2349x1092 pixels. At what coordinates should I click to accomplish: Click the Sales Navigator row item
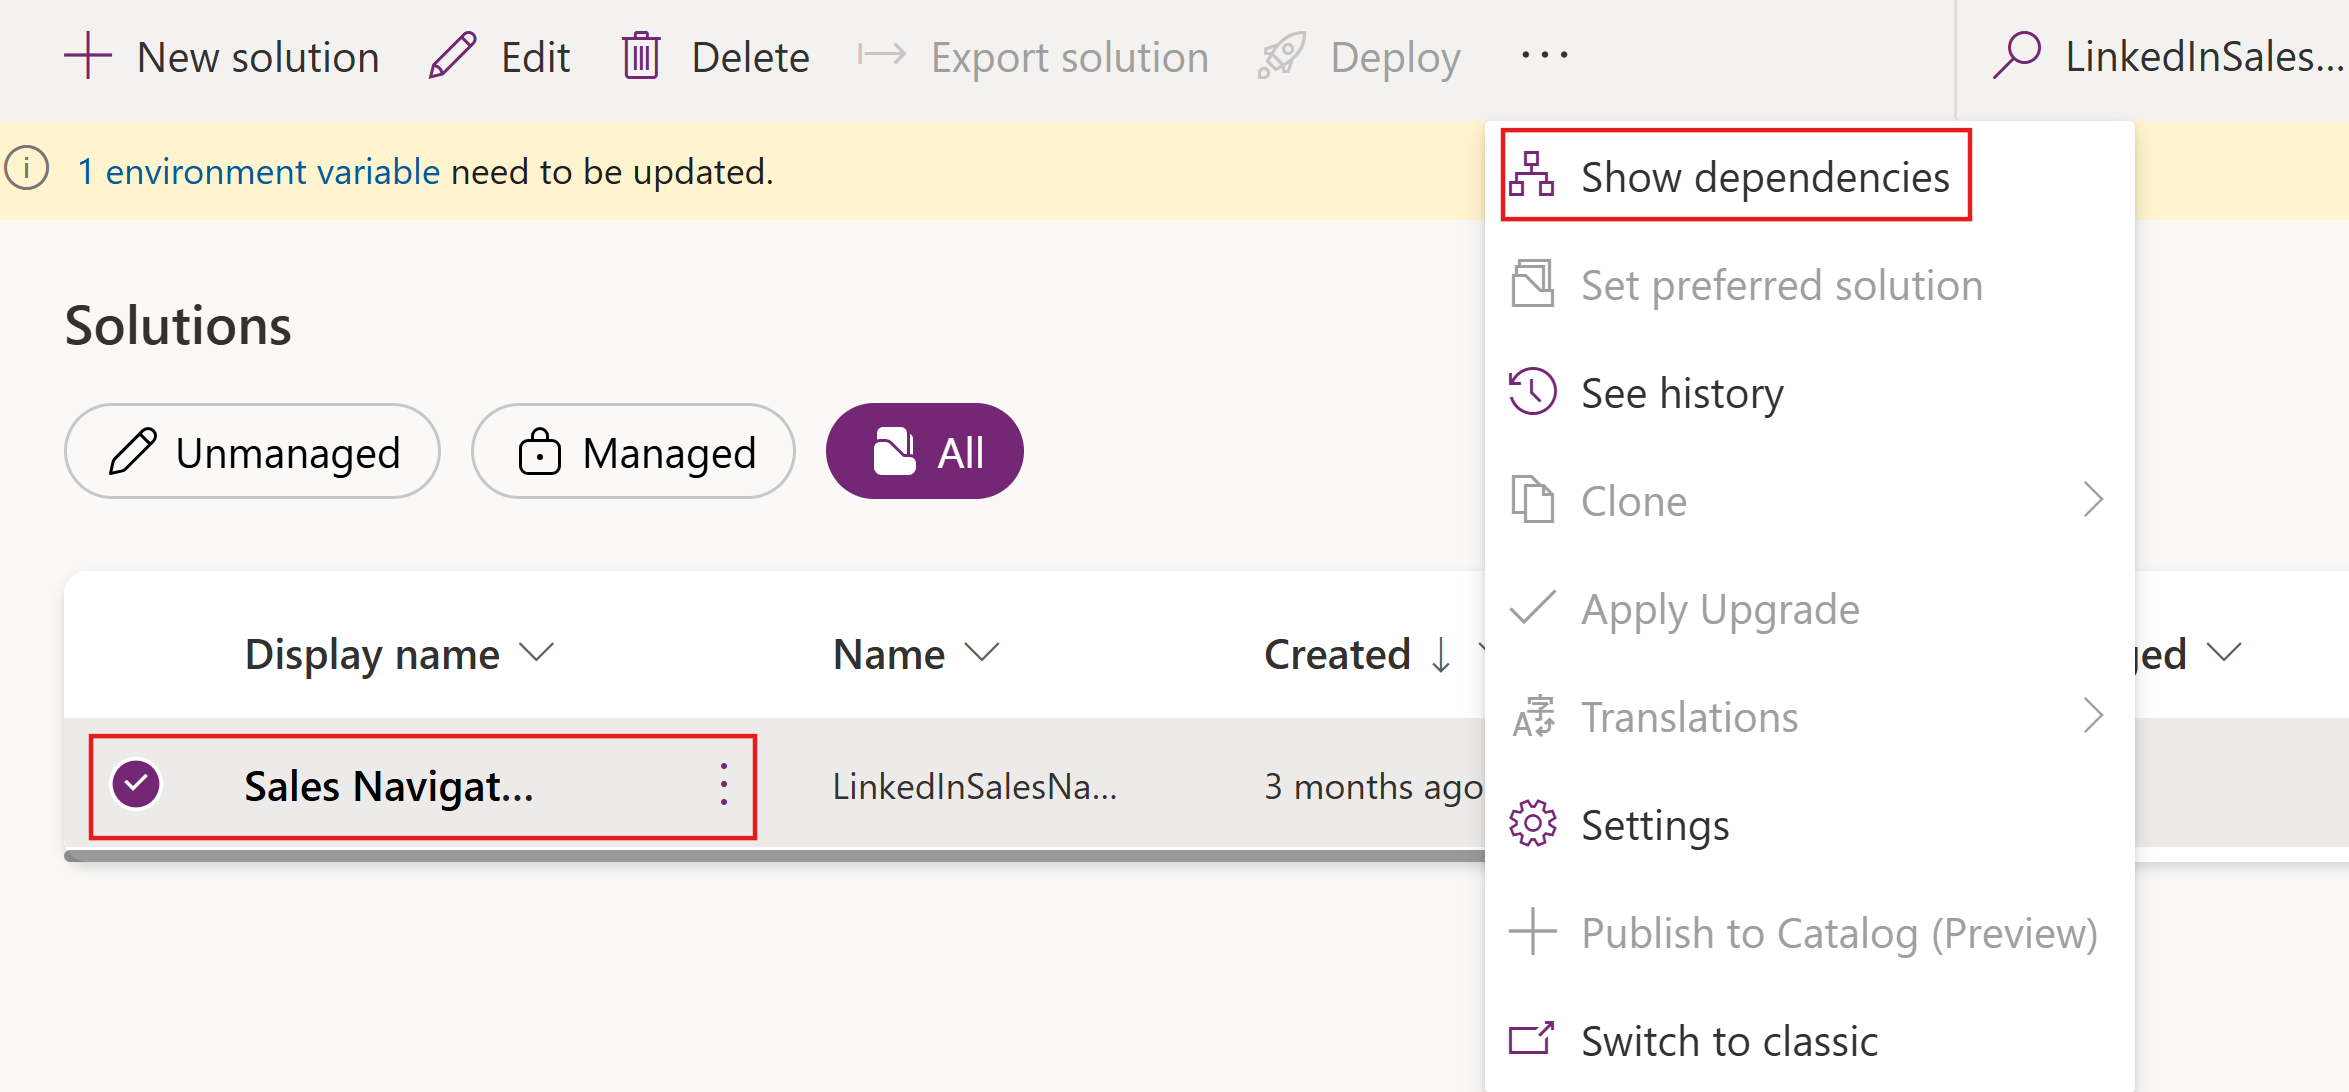(x=390, y=786)
